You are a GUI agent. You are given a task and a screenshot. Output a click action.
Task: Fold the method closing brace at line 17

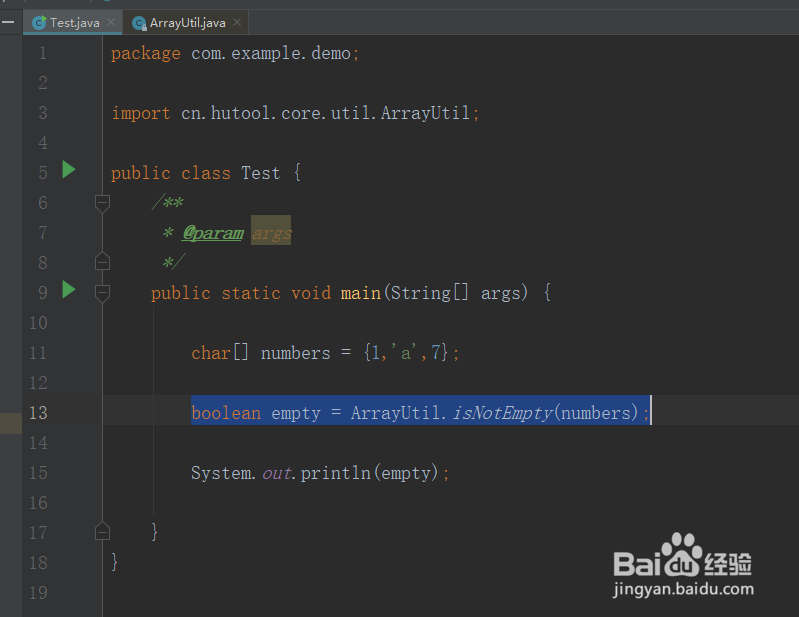(x=102, y=531)
